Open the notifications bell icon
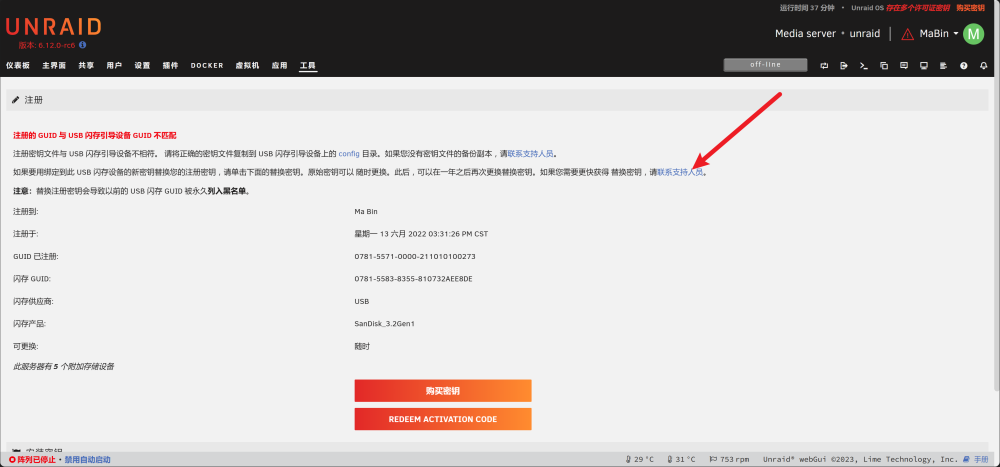Viewport: 1000px width, 467px height. 983,65
